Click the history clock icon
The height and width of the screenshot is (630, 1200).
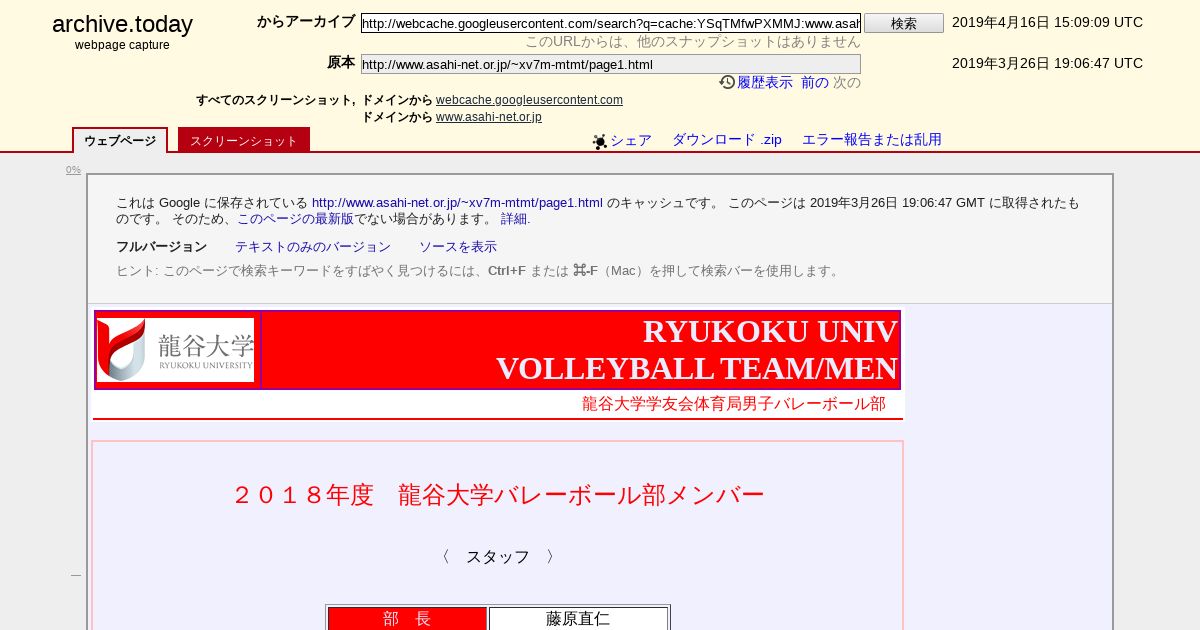[727, 82]
